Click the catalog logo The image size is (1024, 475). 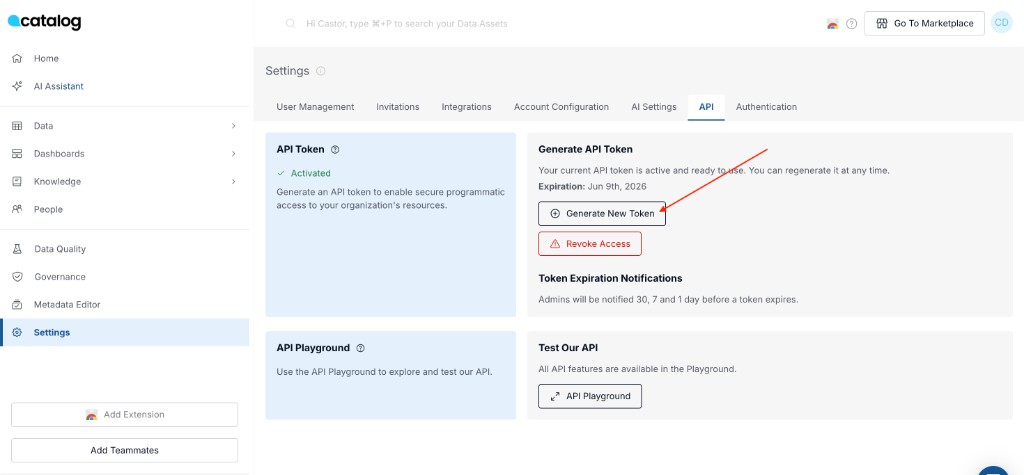(44, 22)
